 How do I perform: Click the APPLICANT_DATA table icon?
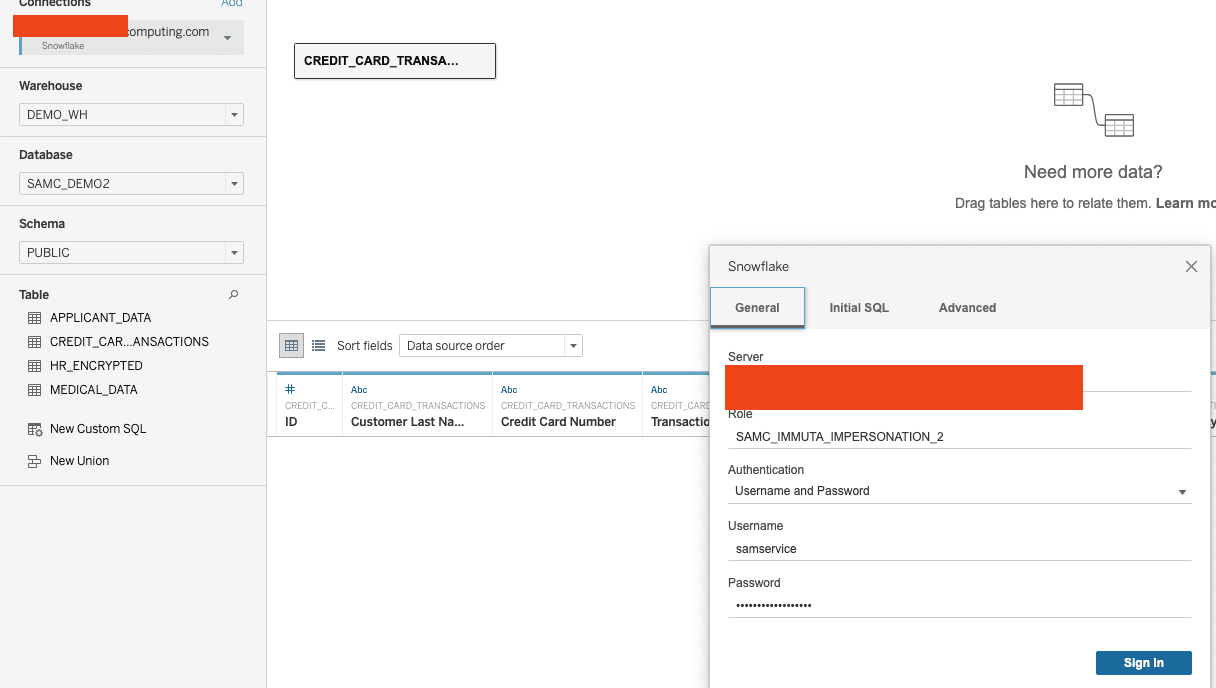click(x=34, y=318)
